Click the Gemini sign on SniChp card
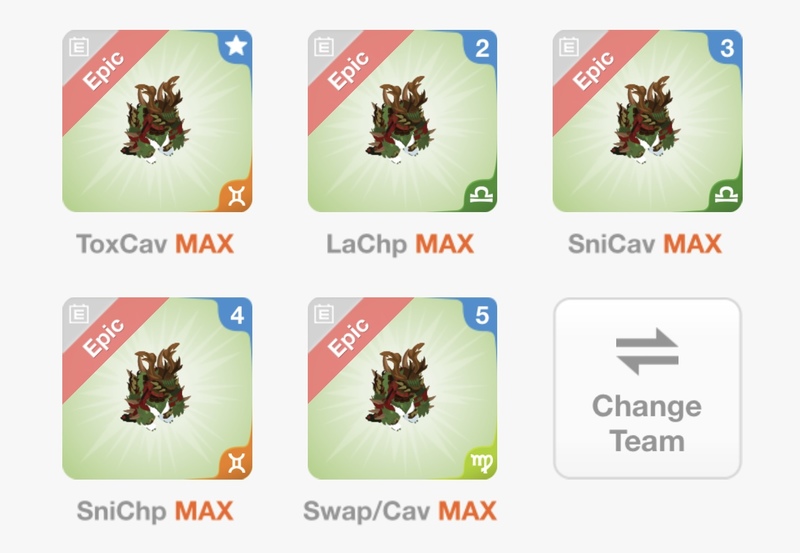Screen dimensions: 800x553 coord(237,463)
